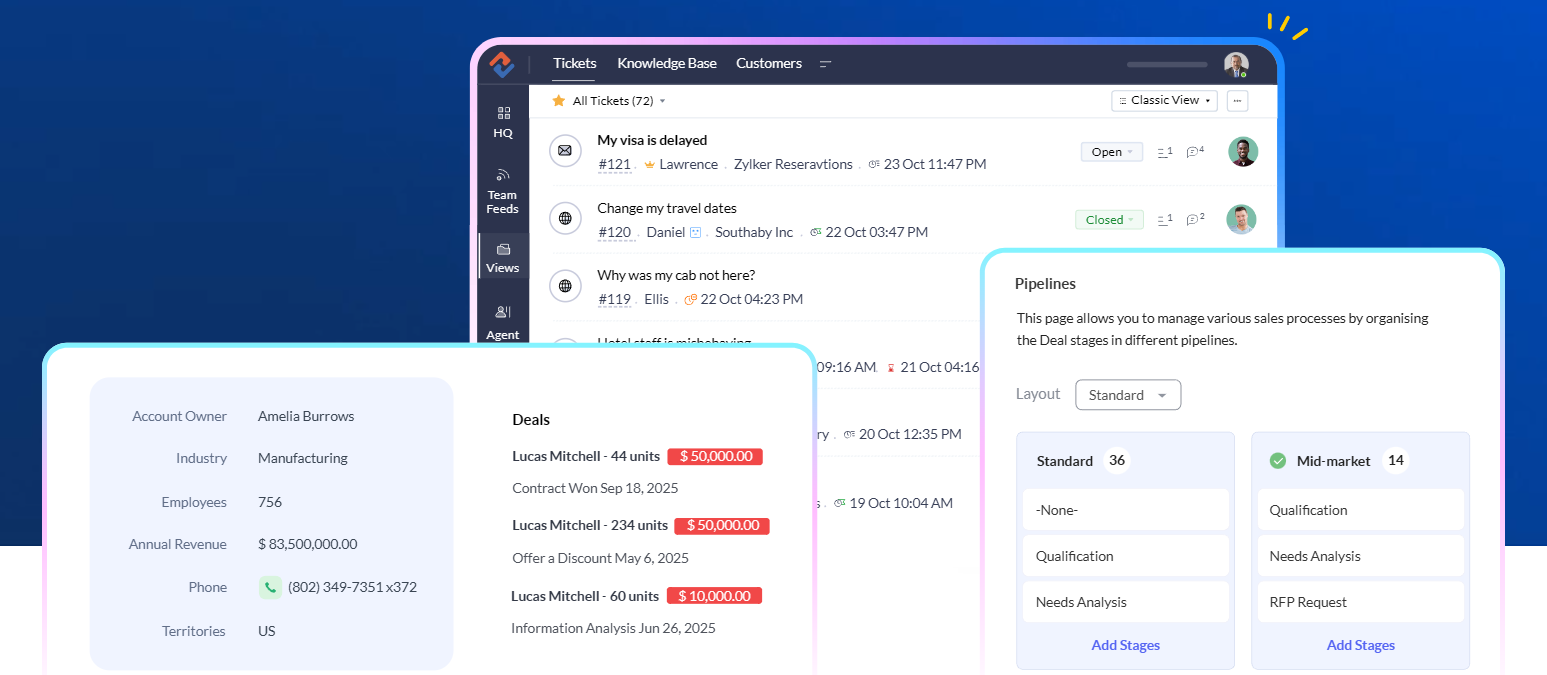
Task: Click the comments icon on ticket #121
Action: pyautogui.click(x=1195, y=152)
